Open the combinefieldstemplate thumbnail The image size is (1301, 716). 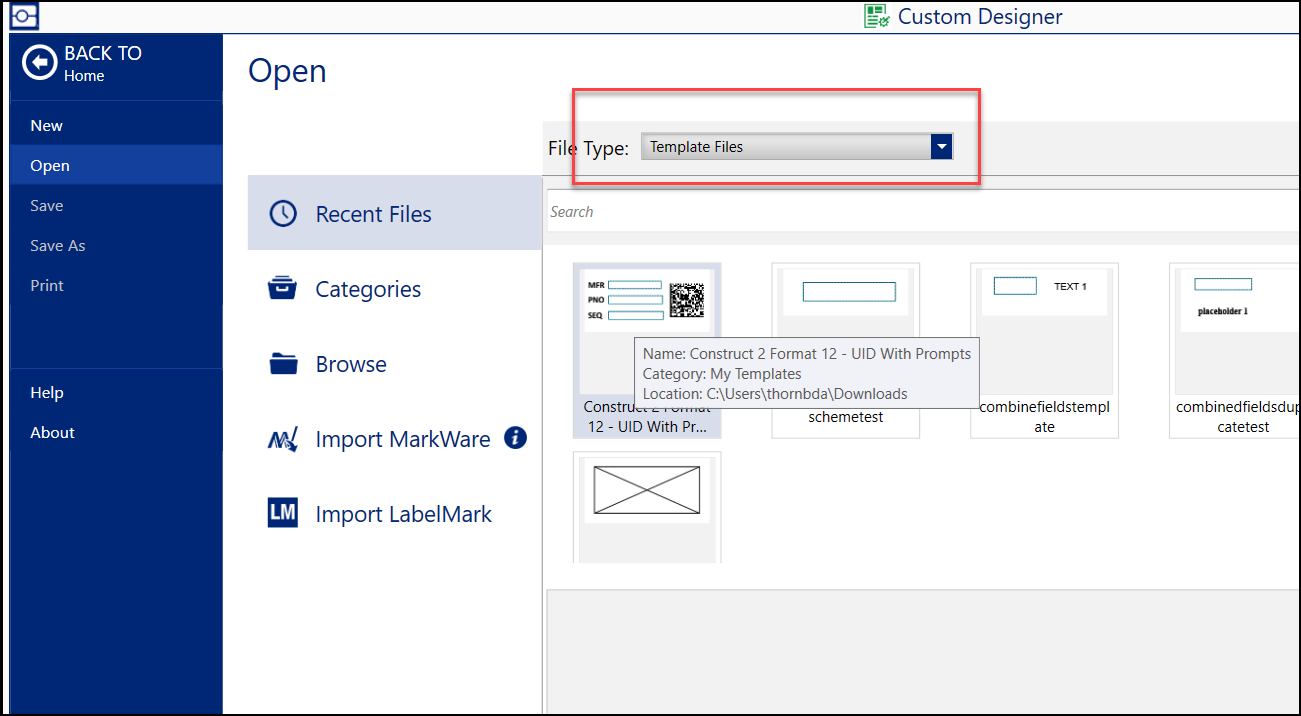(x=1044, y=350)
